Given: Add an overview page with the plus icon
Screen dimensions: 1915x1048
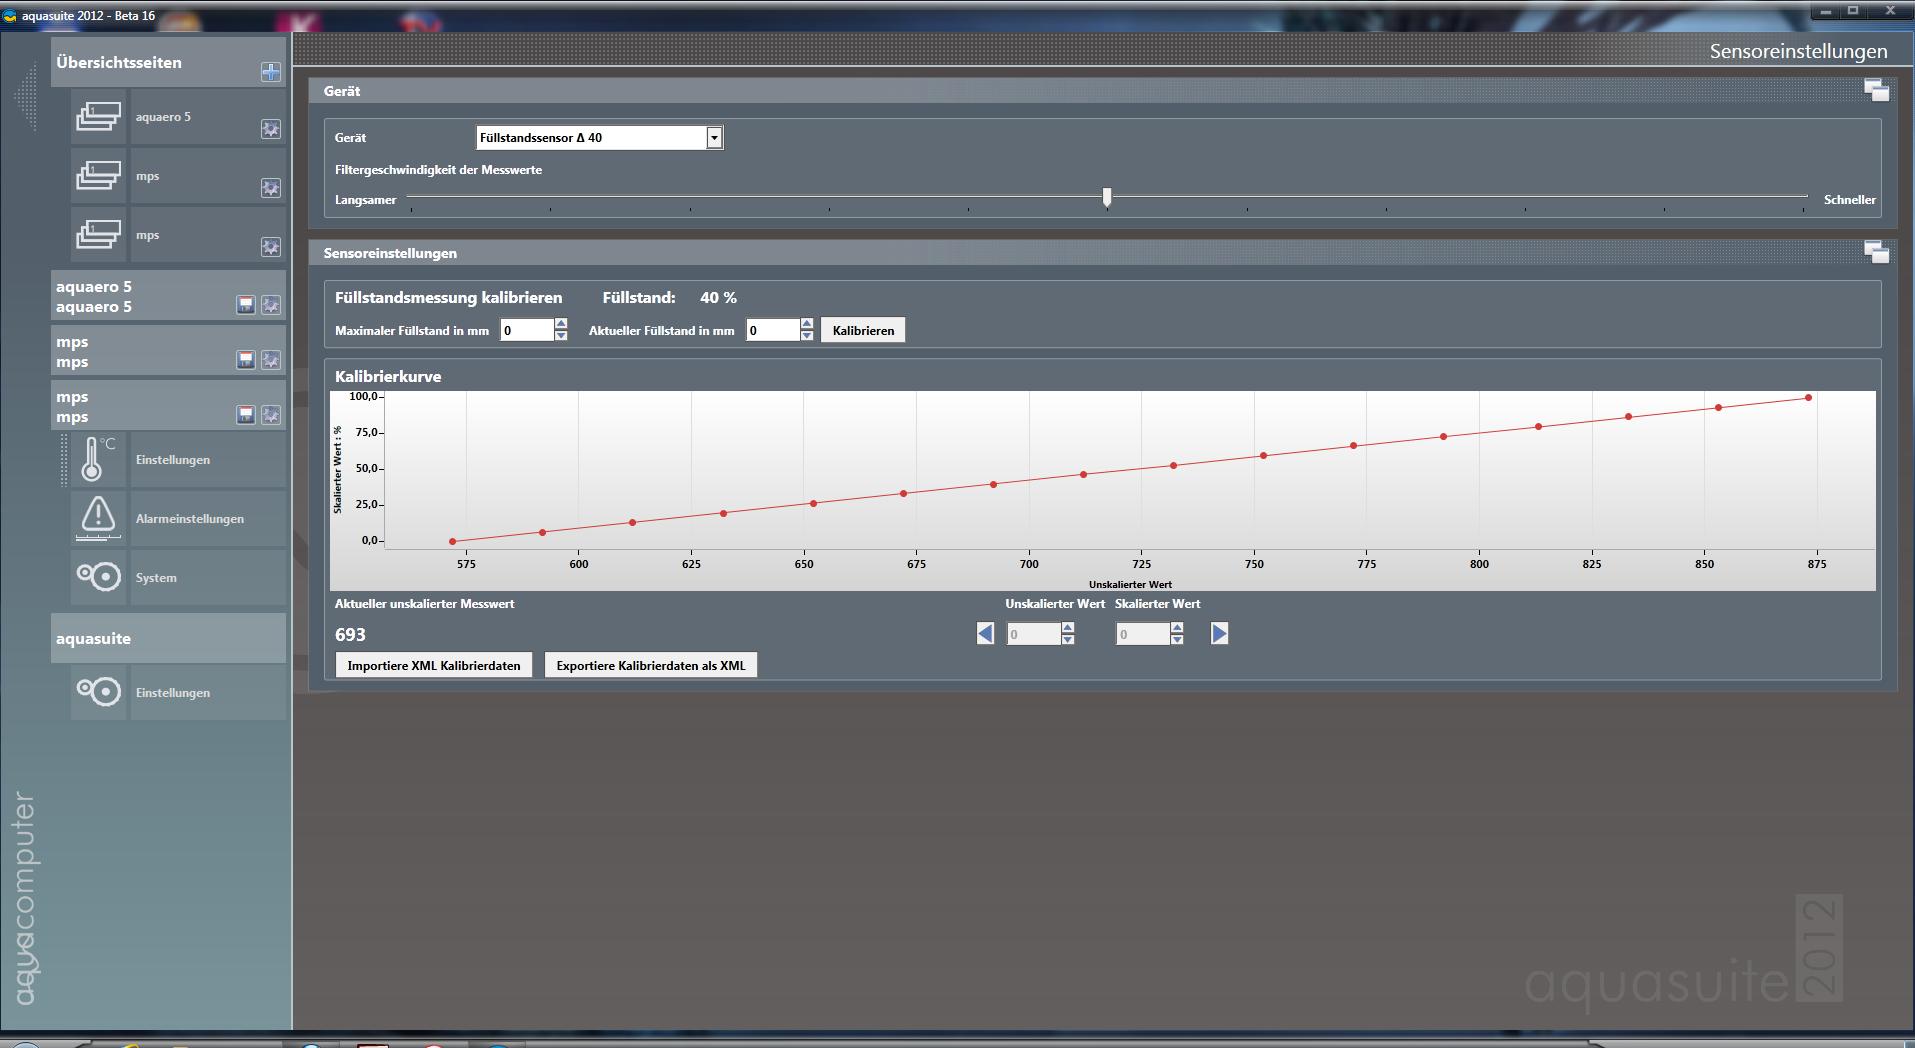Looking at the screenshot, I should point(270,72).
